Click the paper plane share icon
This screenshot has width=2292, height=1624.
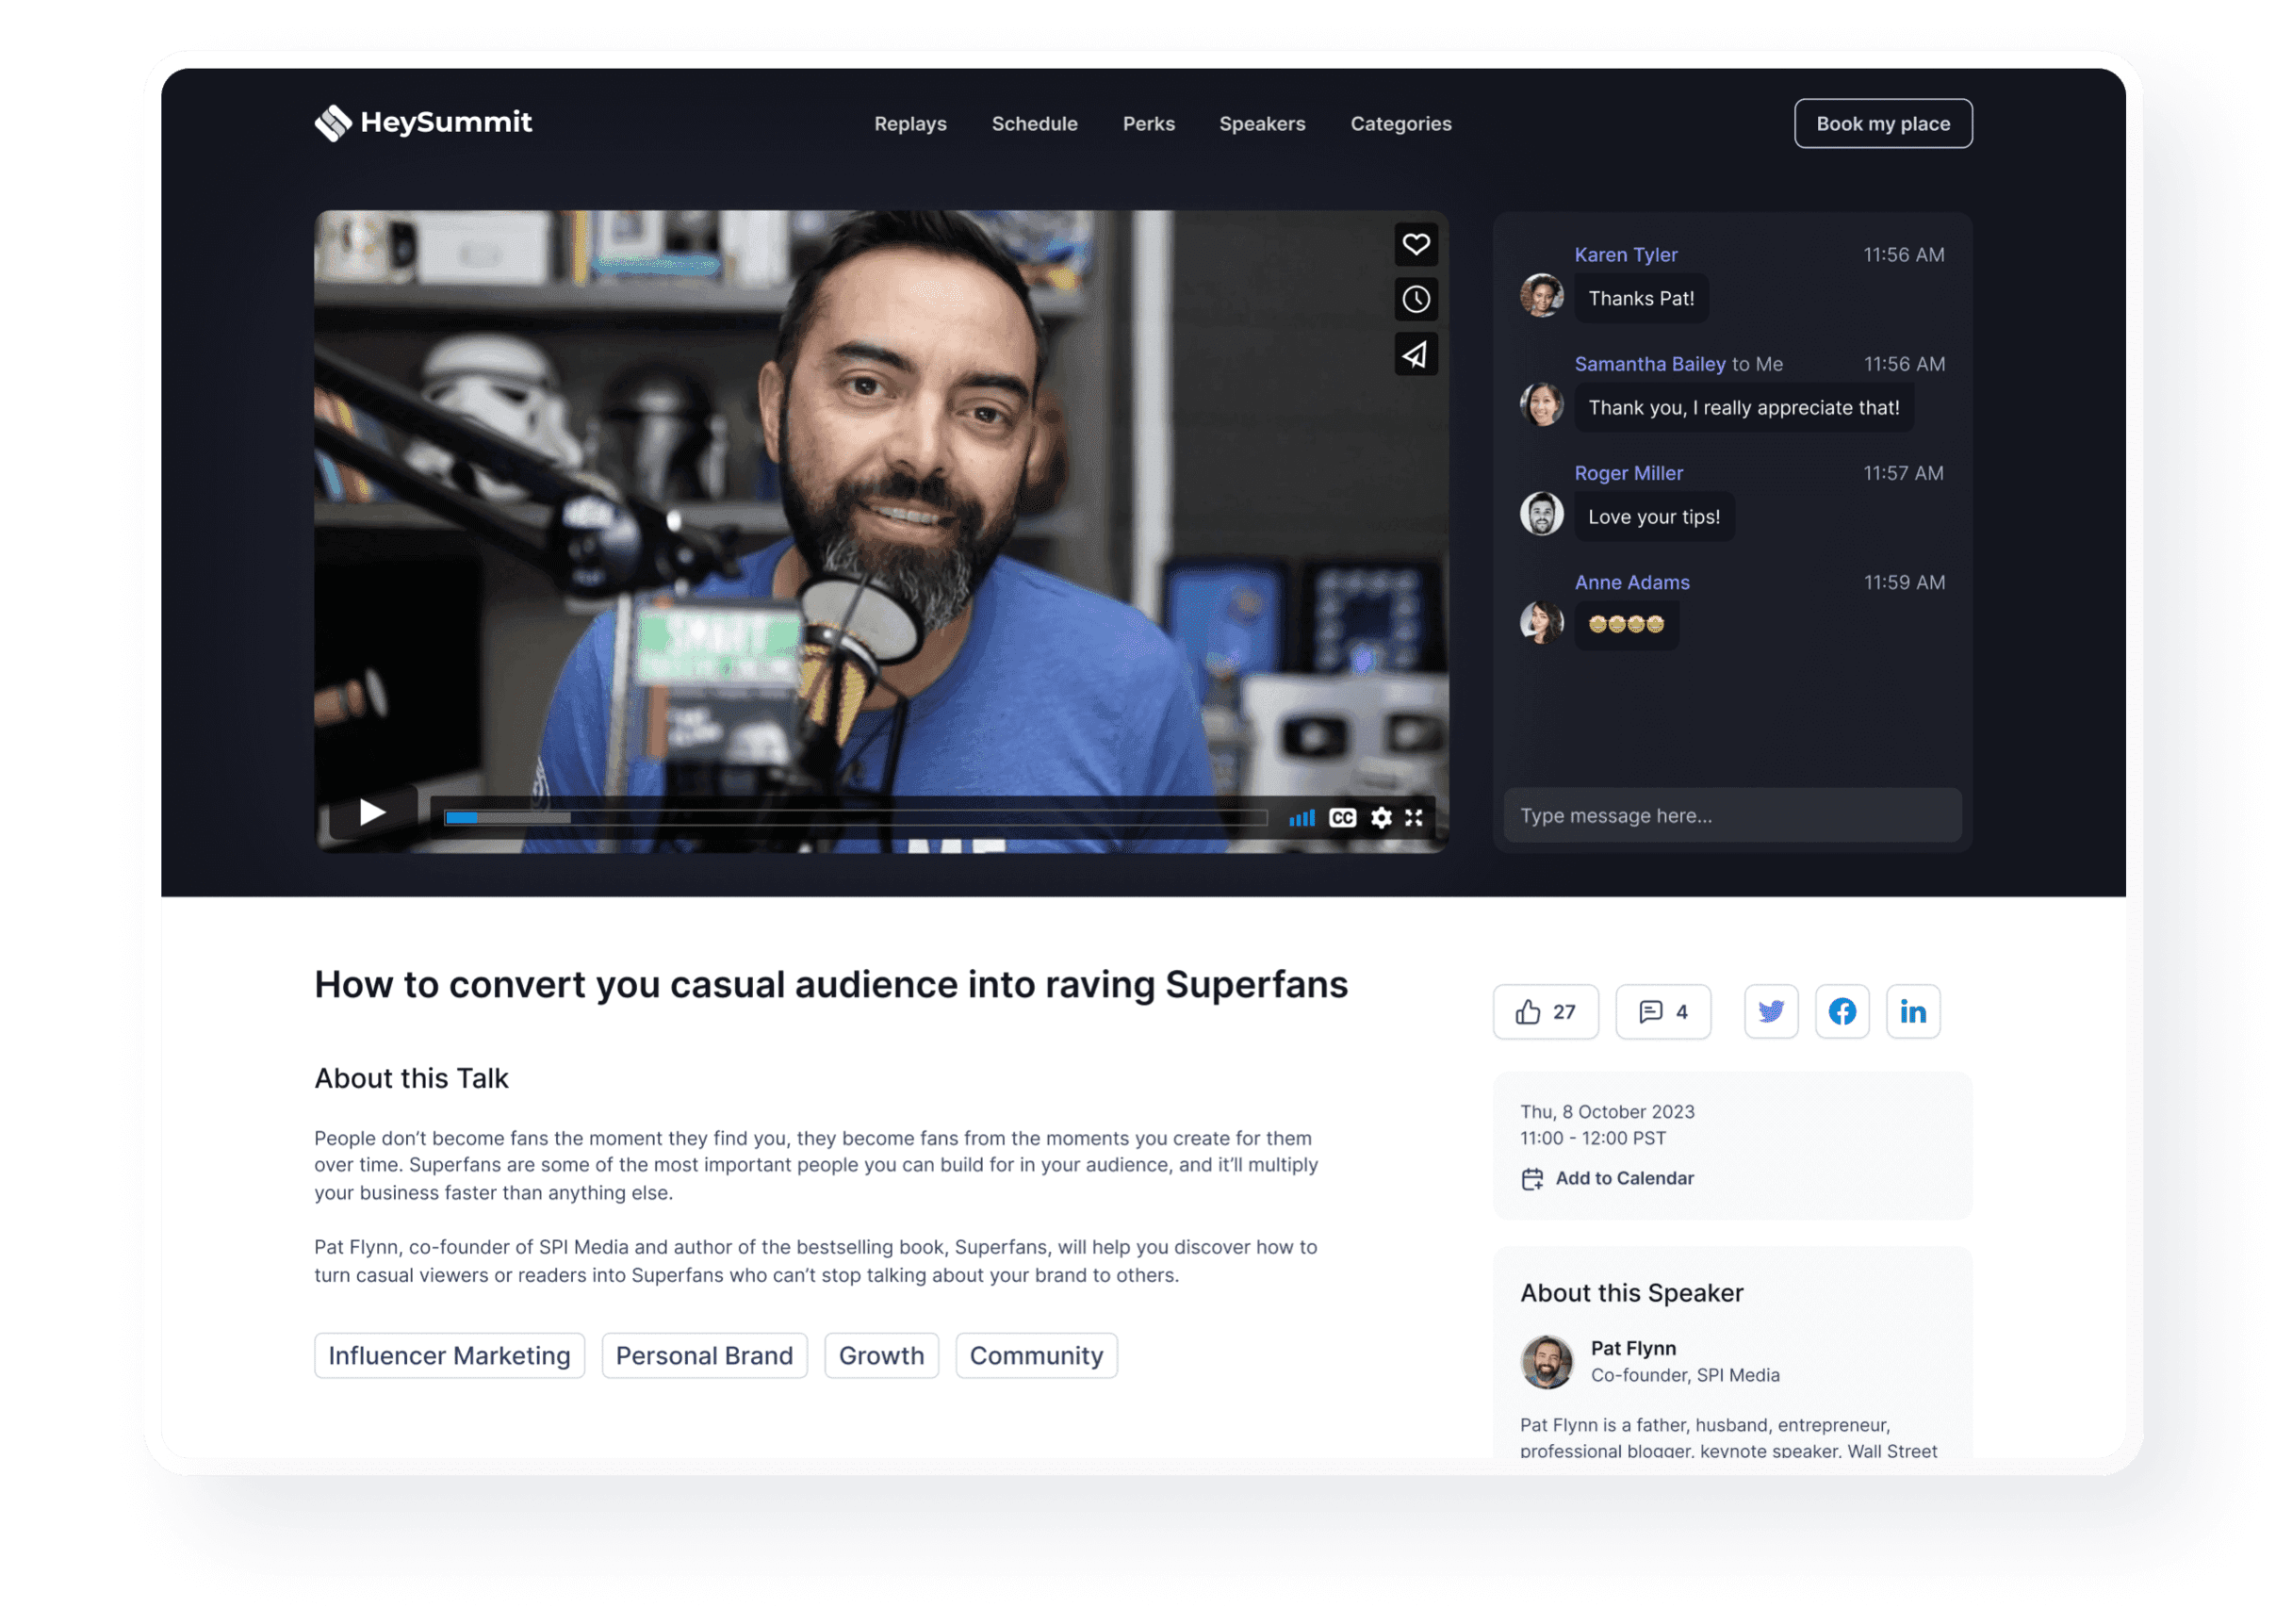(x=1416, y=354)
